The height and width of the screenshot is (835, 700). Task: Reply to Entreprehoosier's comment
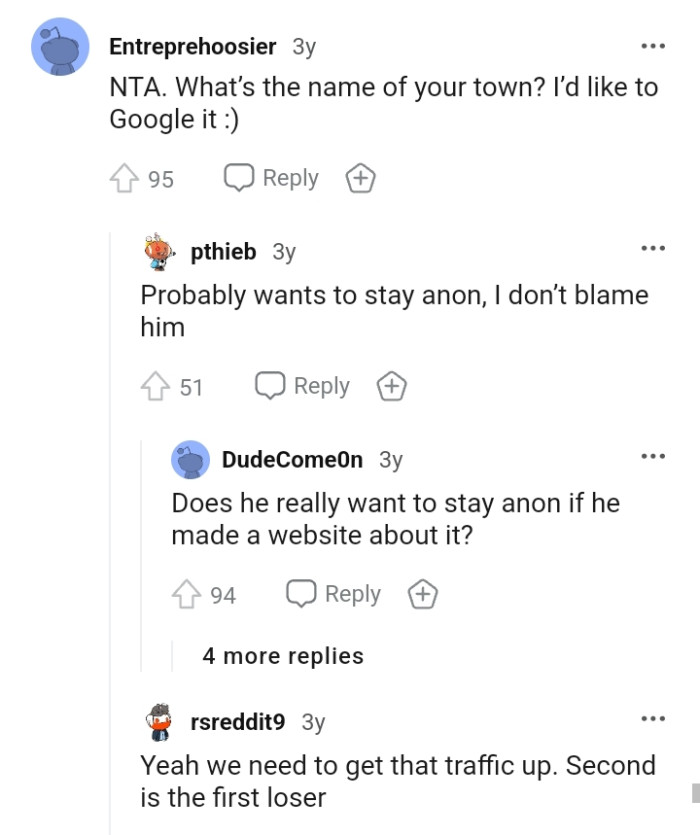[270, 178]
